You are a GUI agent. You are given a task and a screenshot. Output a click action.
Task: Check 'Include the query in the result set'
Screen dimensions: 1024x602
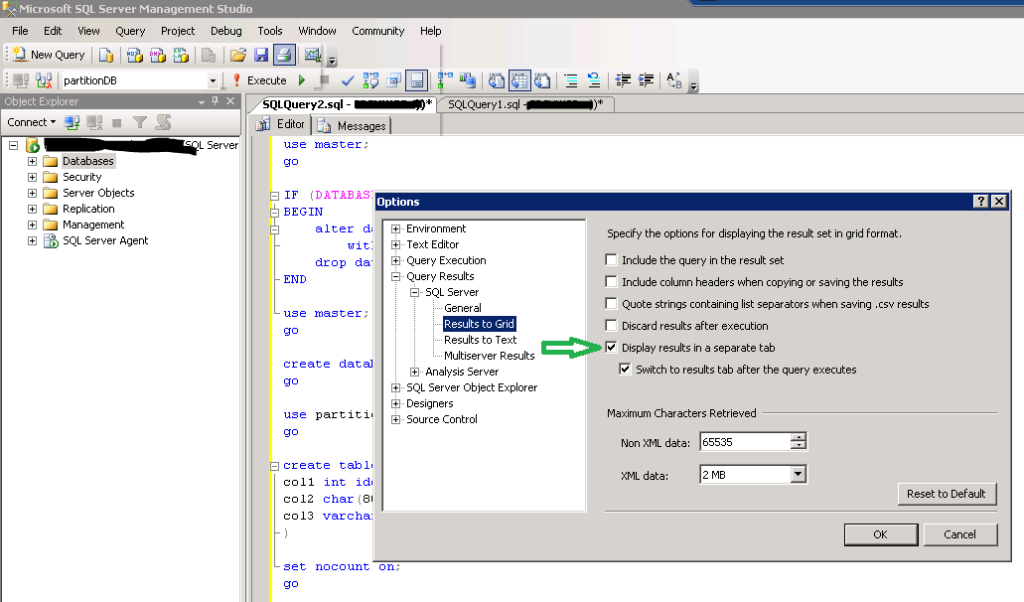[x=611, y=260]
